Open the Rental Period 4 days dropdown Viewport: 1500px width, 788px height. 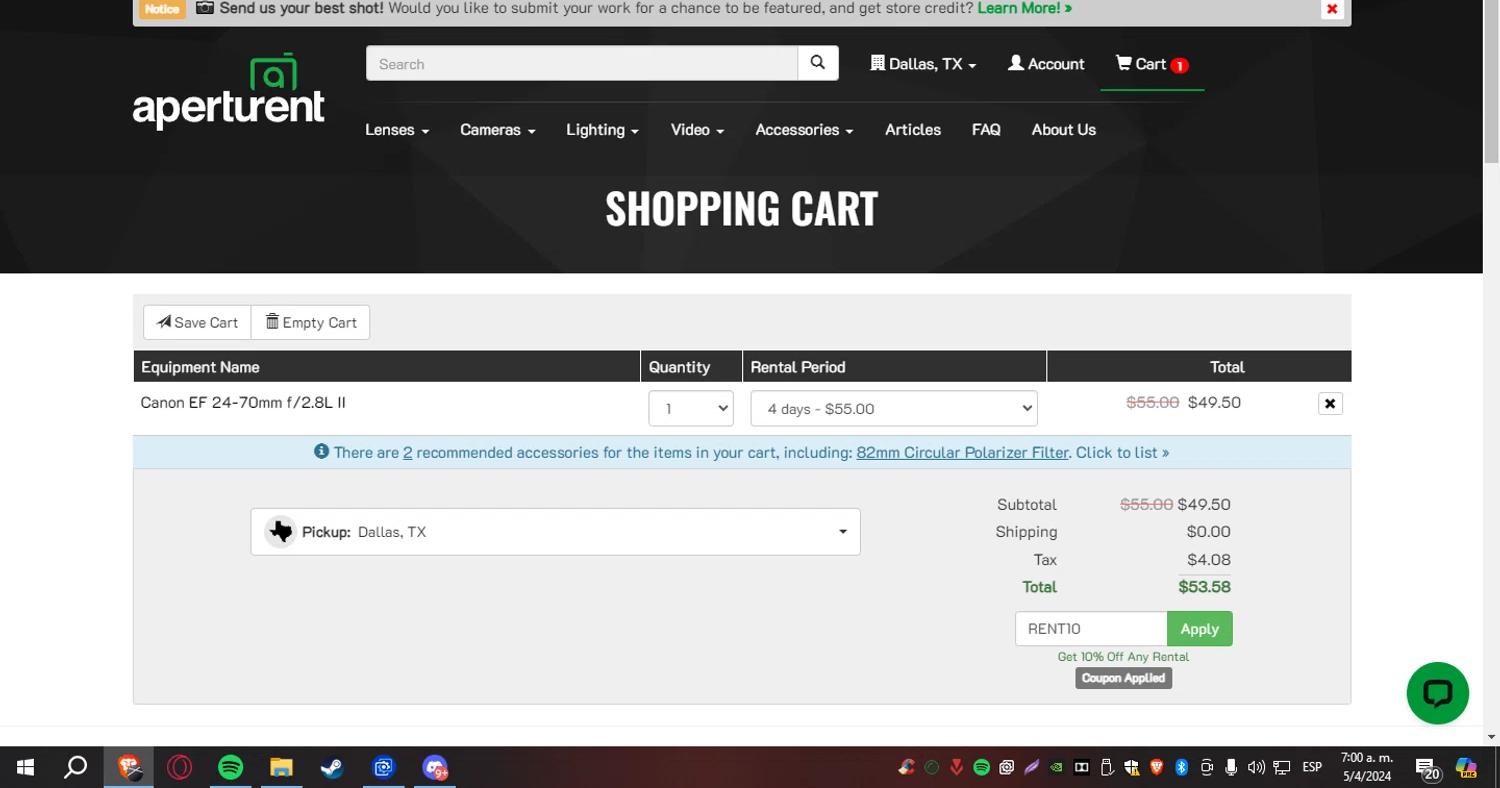894,408
